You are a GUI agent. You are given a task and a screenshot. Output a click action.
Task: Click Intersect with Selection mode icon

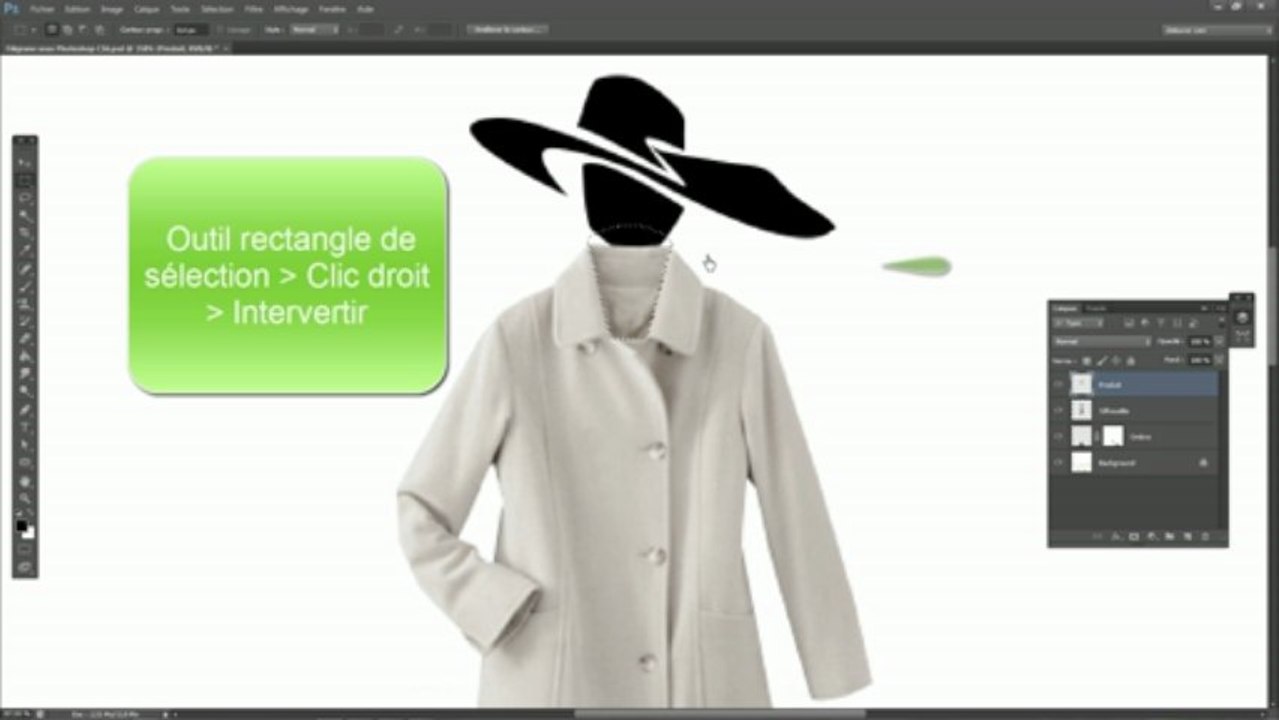99,30
